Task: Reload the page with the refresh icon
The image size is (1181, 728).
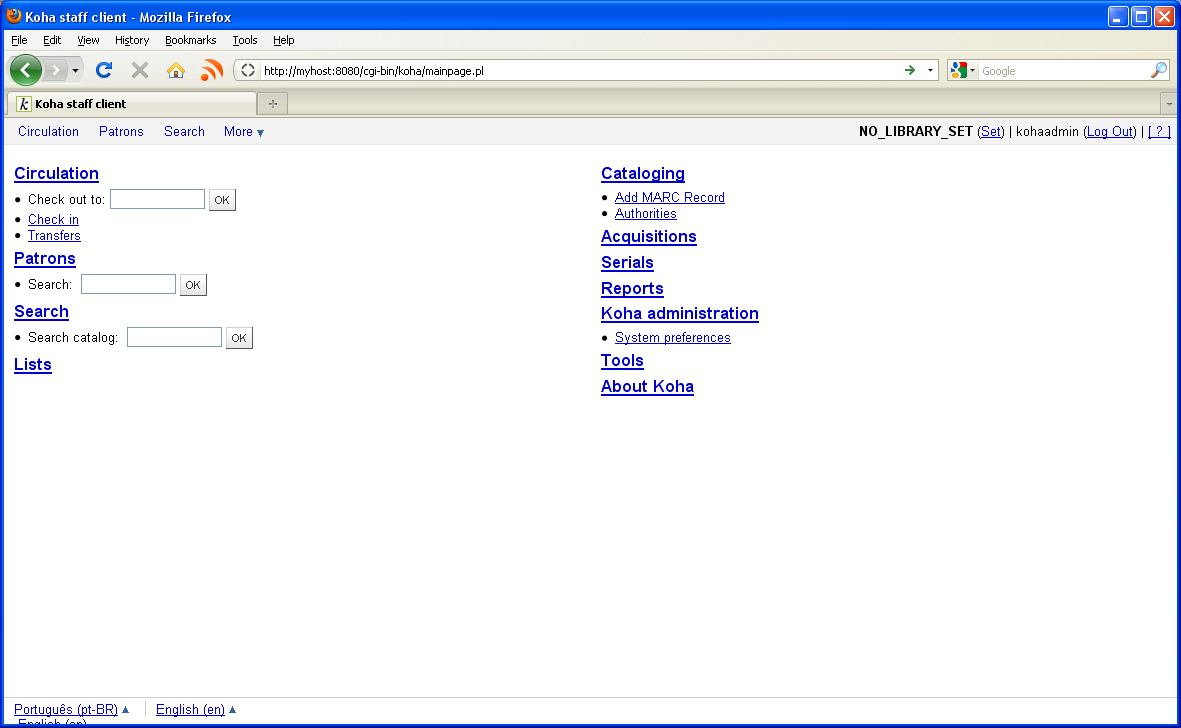Action: coord(104,70)
